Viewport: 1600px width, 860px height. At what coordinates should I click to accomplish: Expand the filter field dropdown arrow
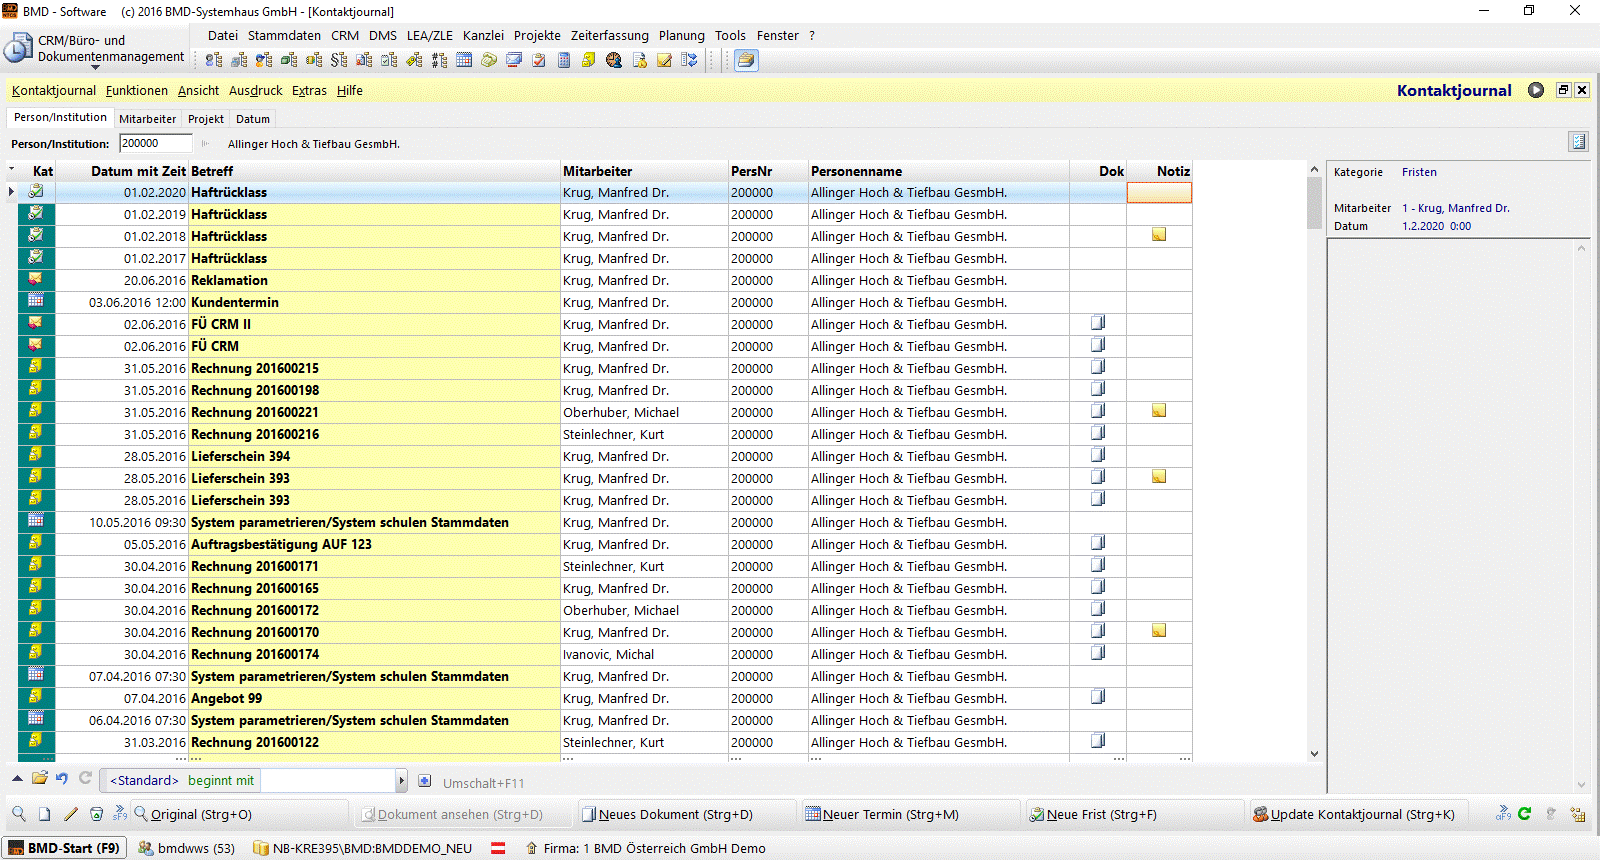pyautogui.click(x=401, y=780)
